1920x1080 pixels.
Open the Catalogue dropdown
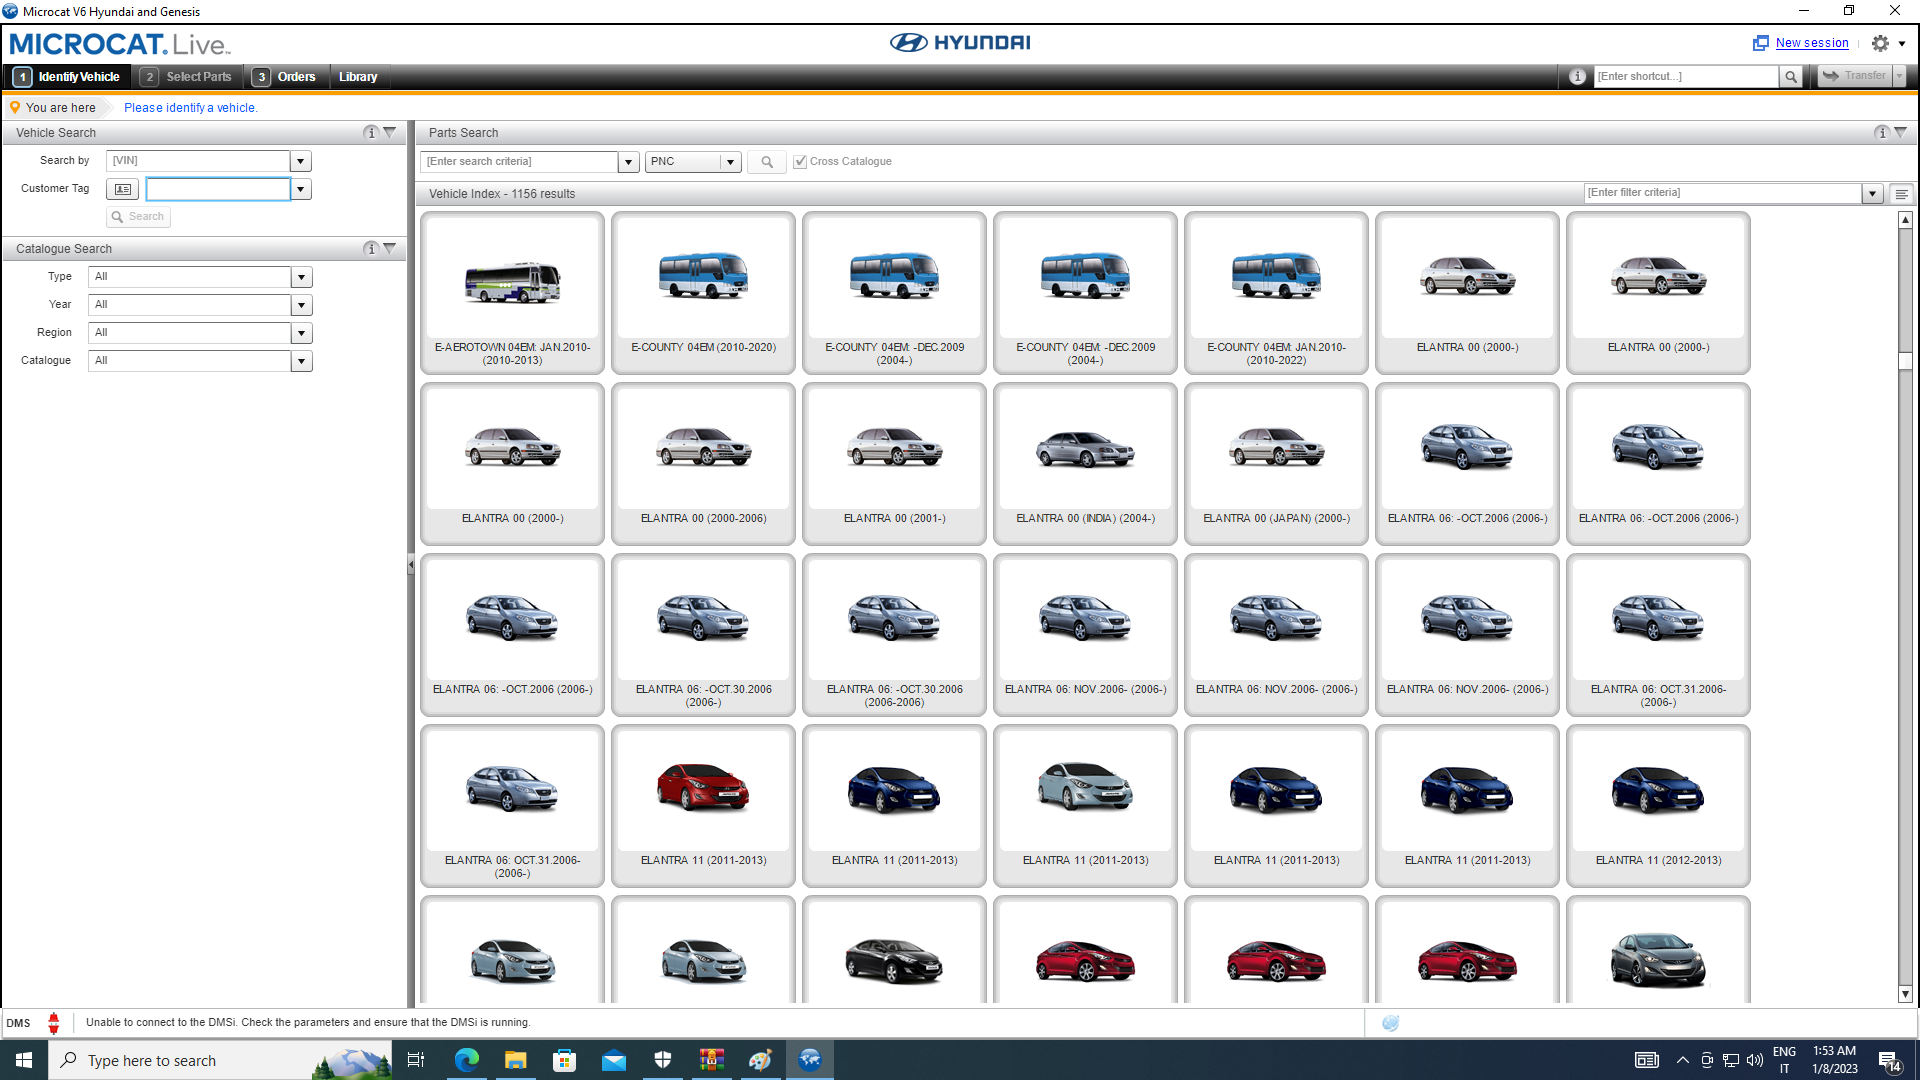[301, 361]
